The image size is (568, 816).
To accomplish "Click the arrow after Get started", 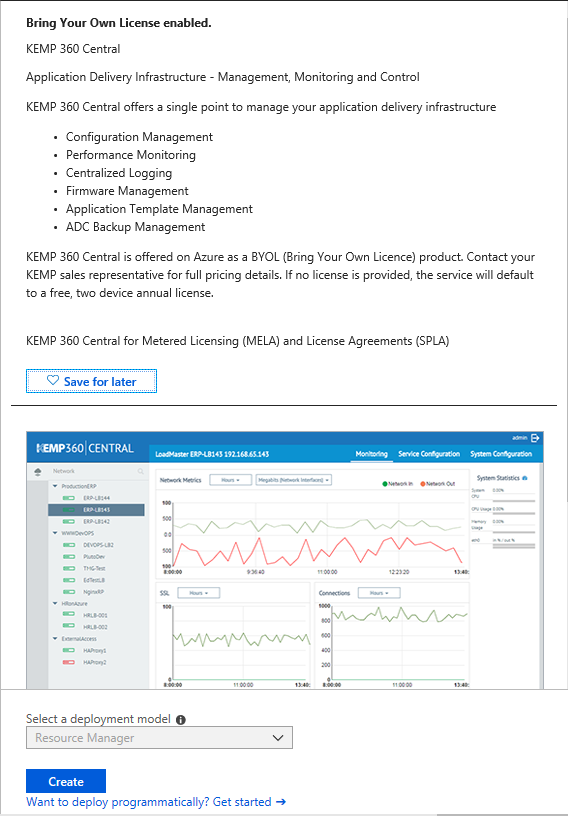I will coord(281,801).
